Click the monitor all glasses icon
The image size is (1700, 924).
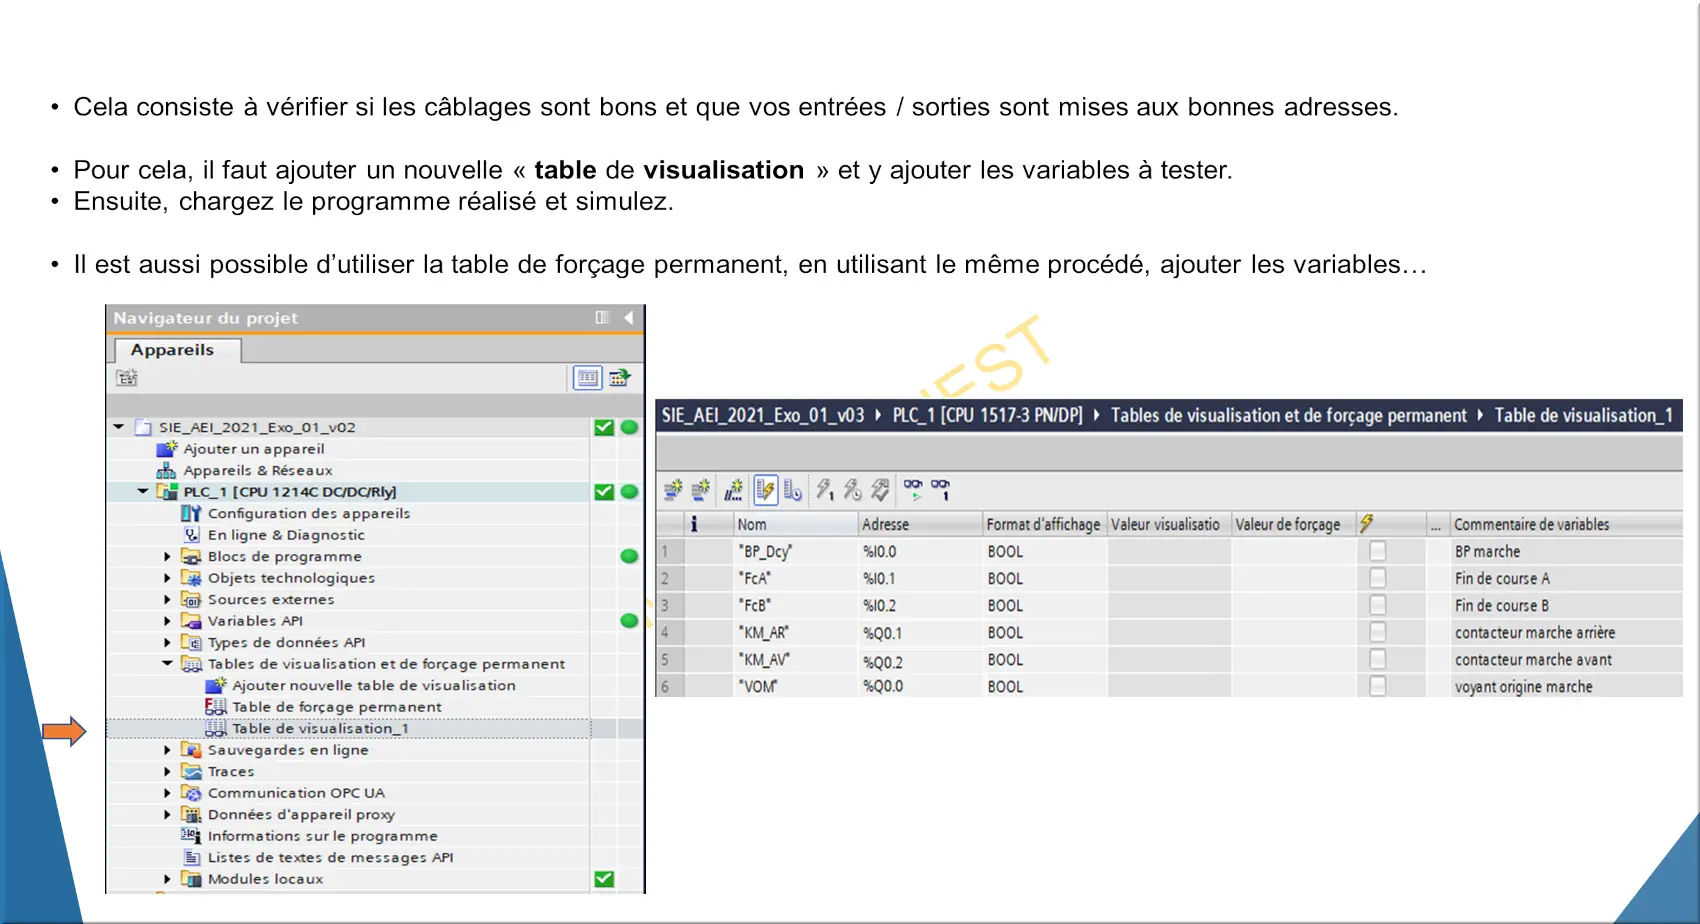point(913,490)
